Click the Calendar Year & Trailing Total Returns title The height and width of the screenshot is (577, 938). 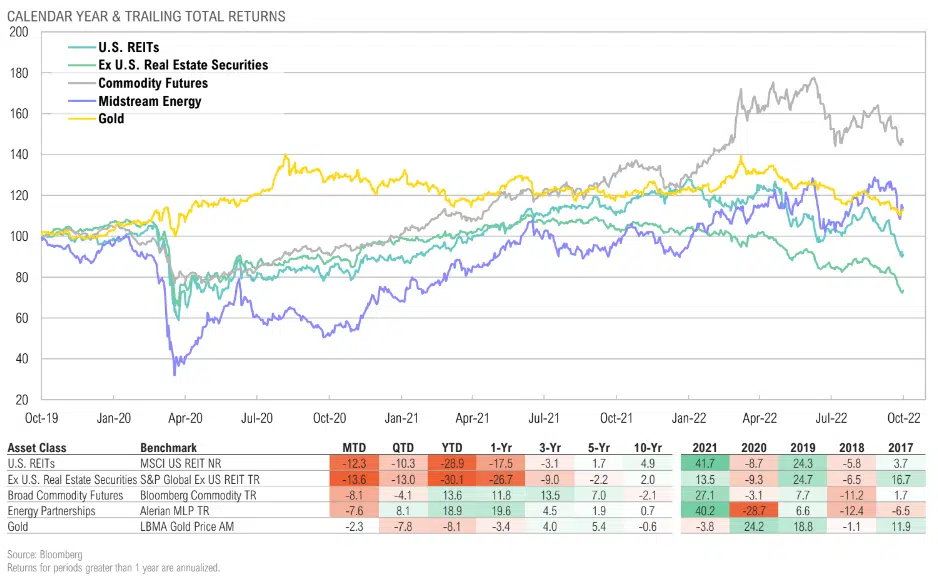(x=148, y=16)
